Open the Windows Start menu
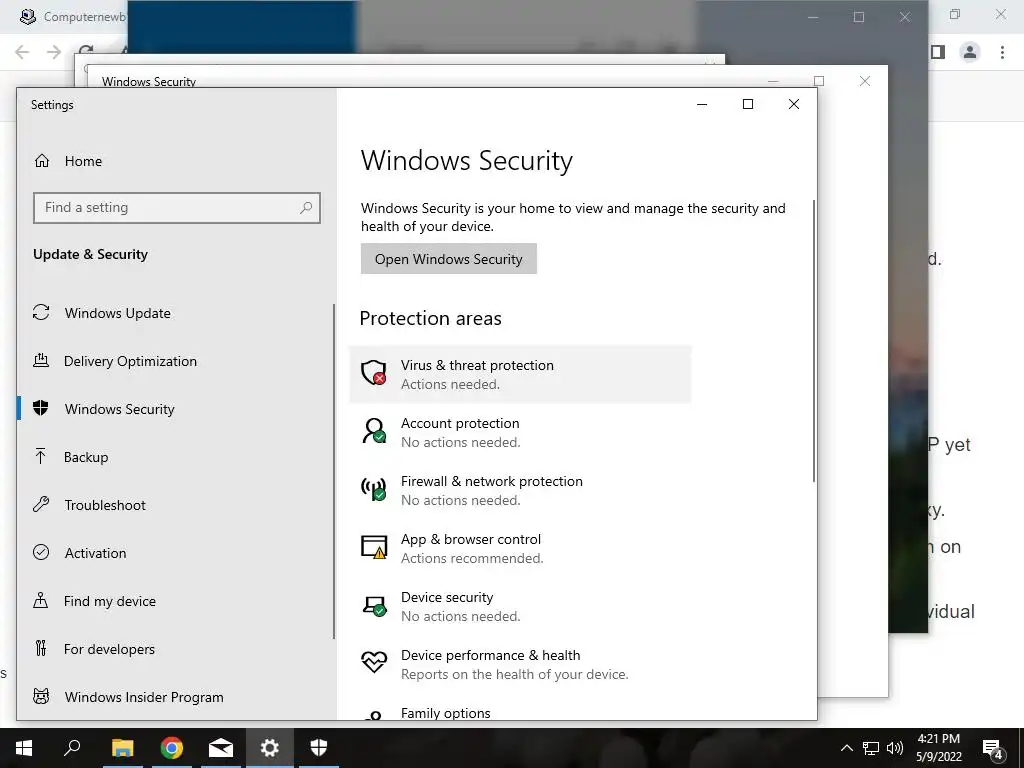The height and width of the screenshot is (768, 1024). [x=24, y=748]
